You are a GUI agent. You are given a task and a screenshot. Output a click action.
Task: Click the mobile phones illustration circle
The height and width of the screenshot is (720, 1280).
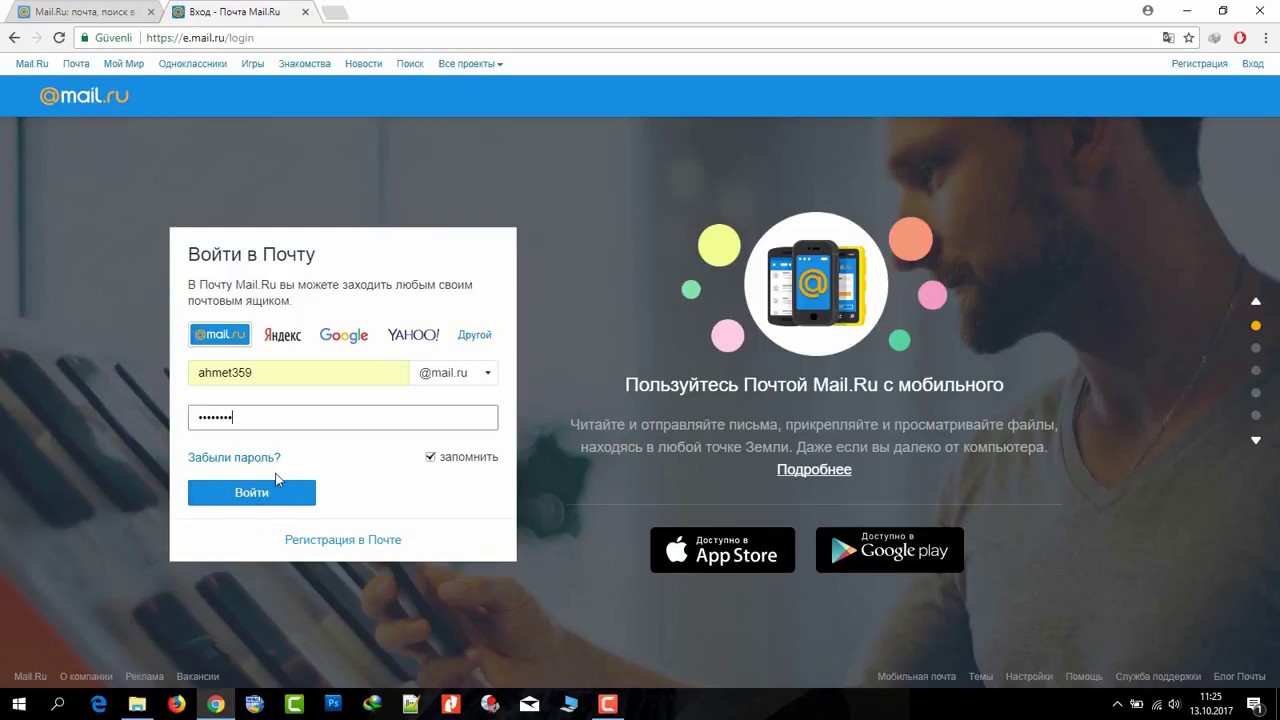click(x=816, y=283)
